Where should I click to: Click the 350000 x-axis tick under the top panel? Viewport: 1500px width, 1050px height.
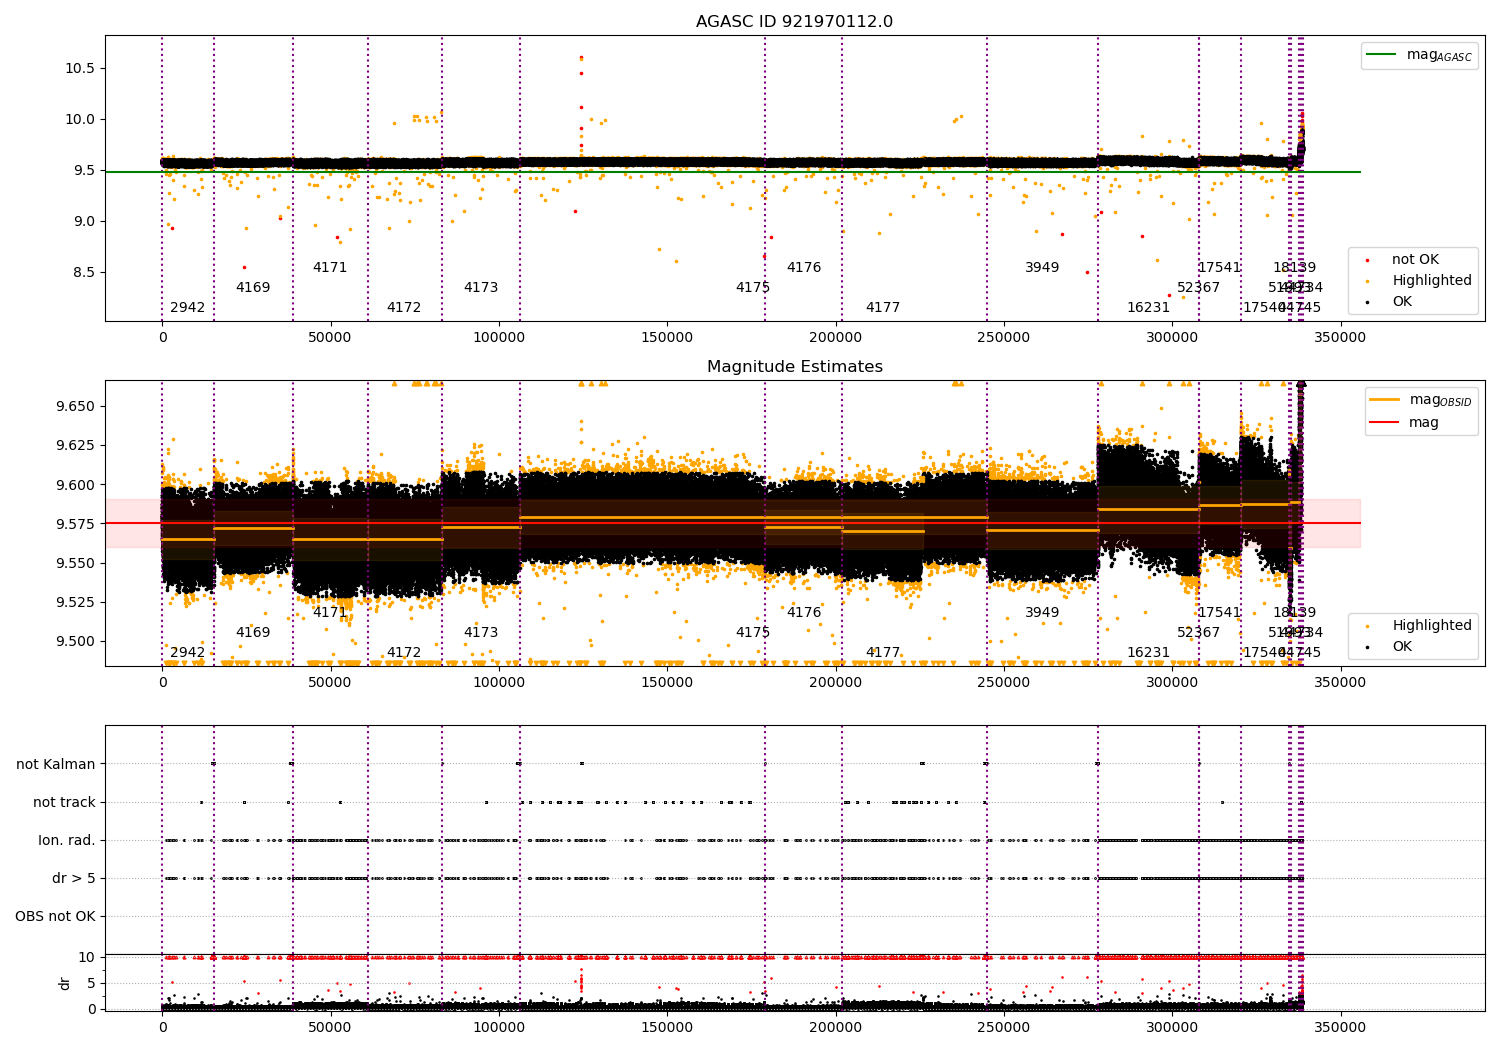(x=1339, y=338)
